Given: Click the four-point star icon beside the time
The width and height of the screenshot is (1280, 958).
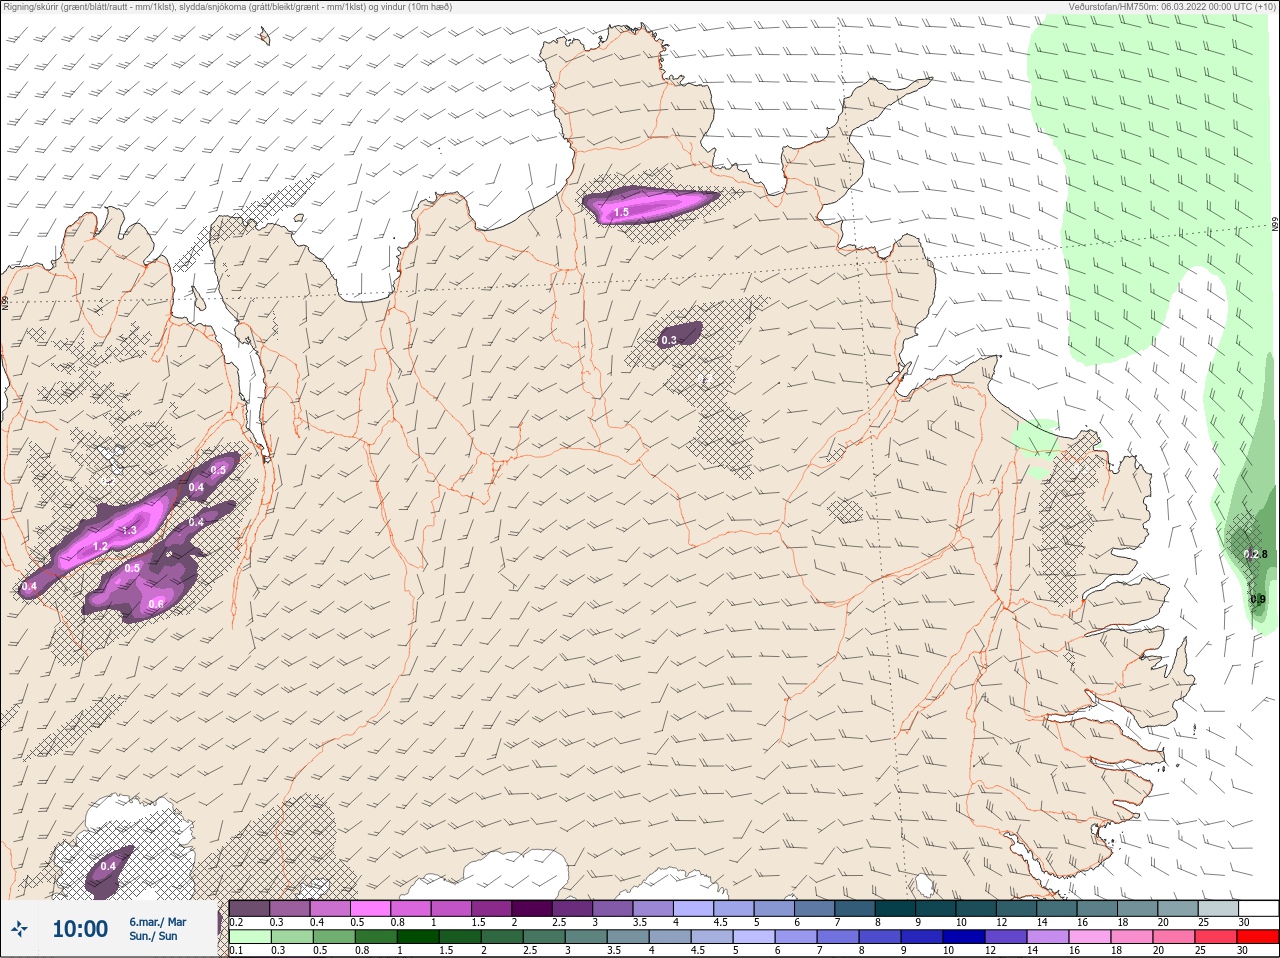Looking at the screenshot, I should pos(19,929).
